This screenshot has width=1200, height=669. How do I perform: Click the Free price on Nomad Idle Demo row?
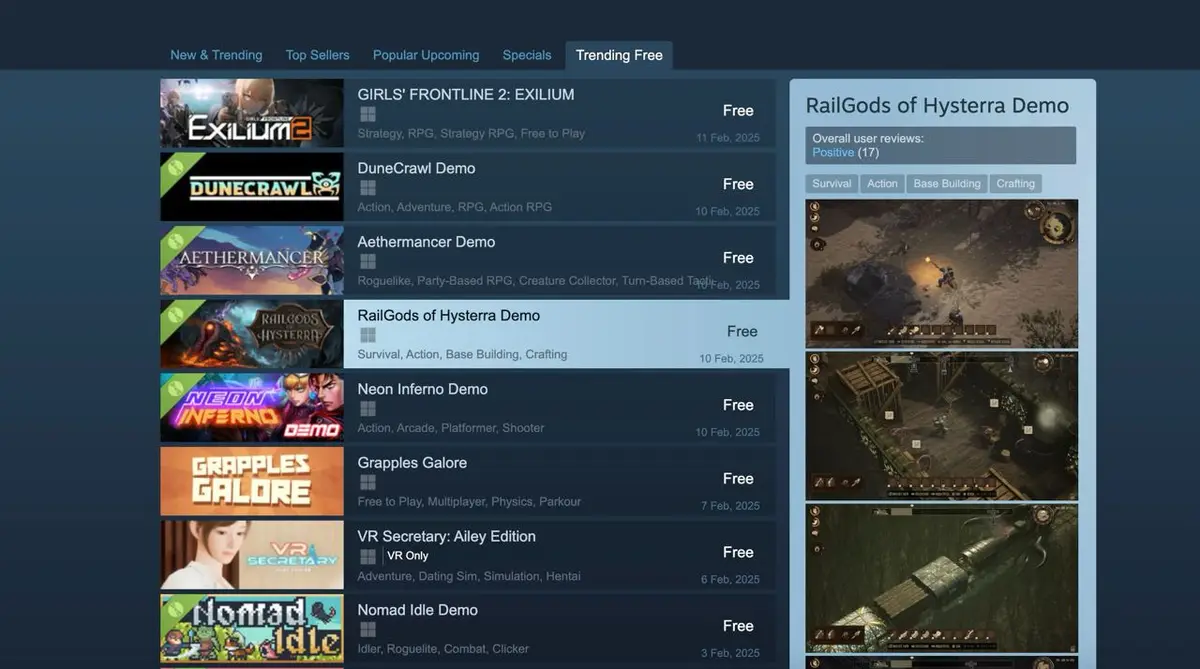click(x=738, y=626)
